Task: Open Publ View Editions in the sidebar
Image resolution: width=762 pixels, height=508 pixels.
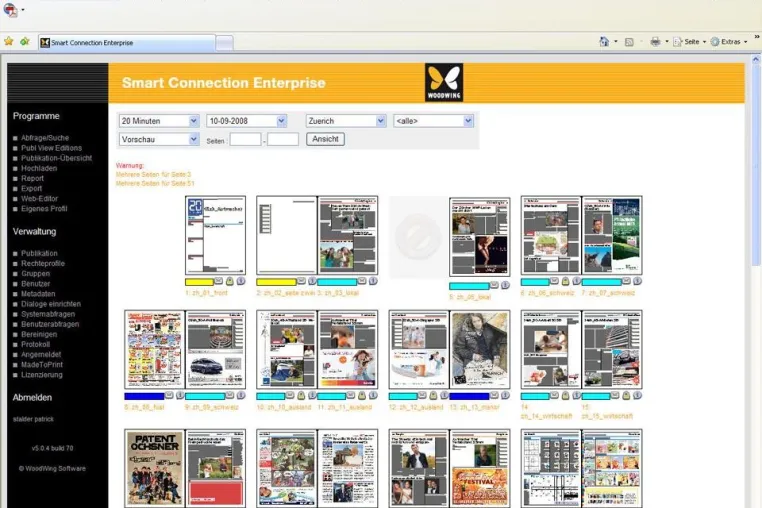Action: click(51, 148)
